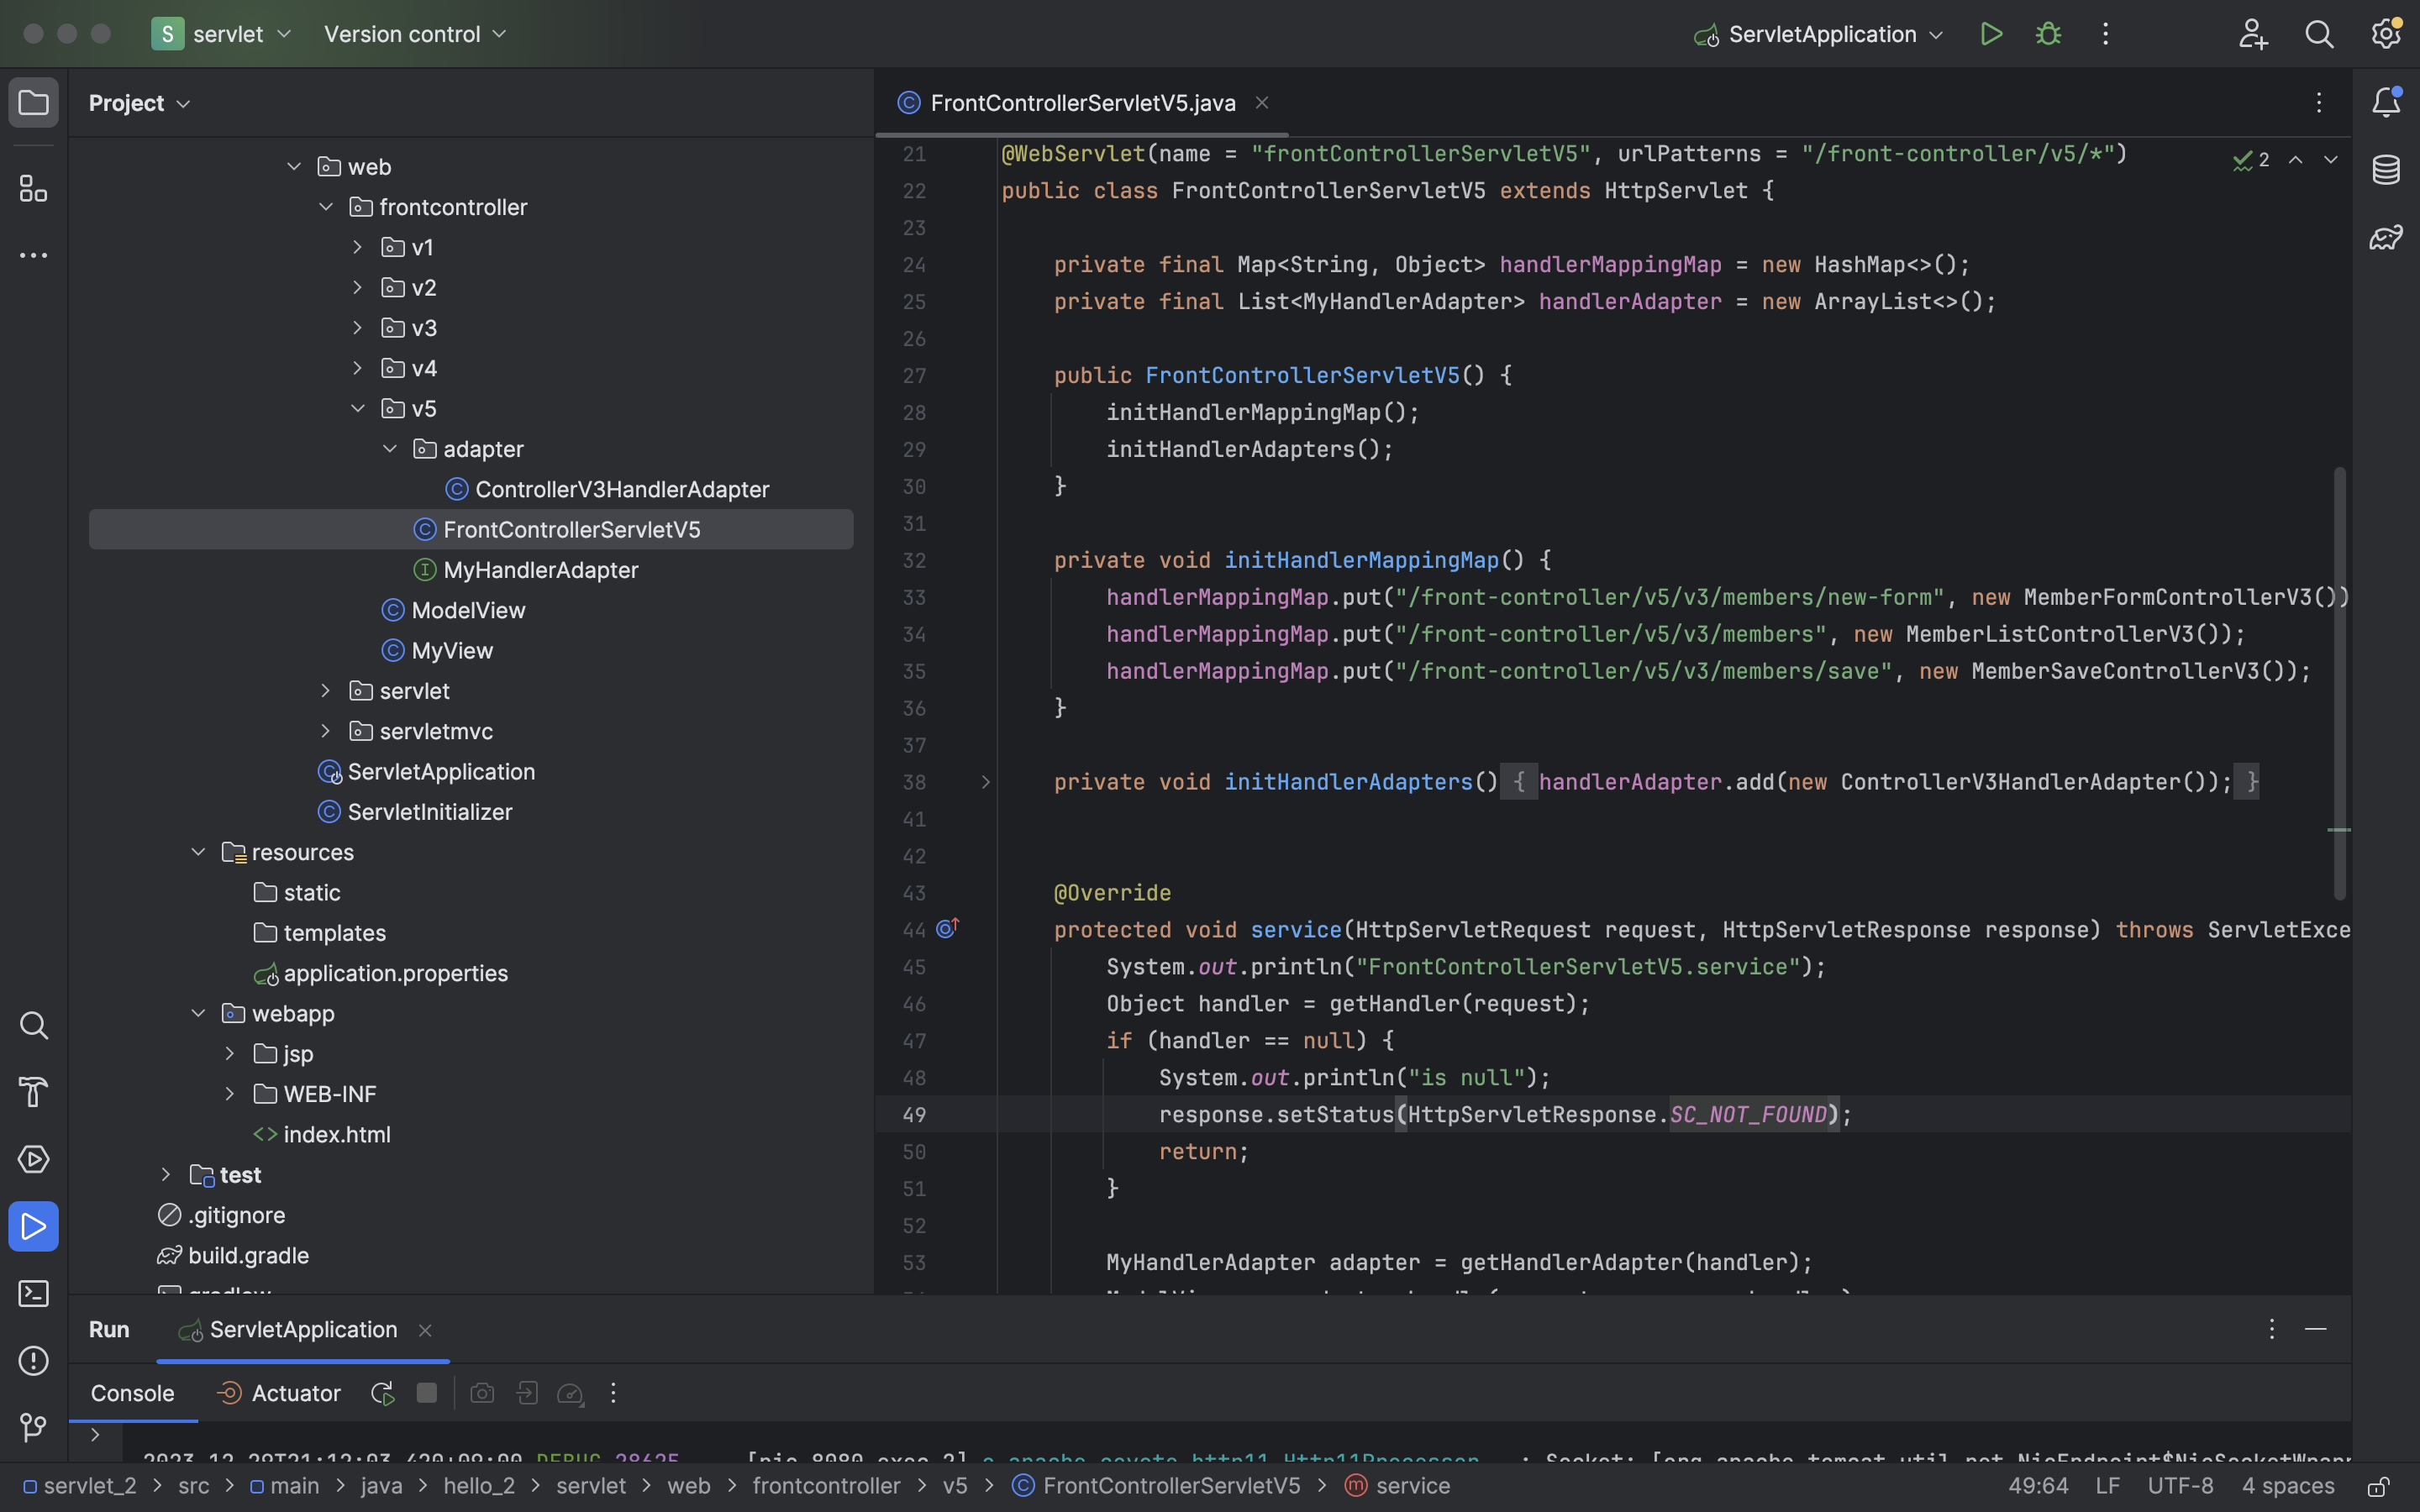2420x1512 pixels.
Task: Open the Git tool window icon
Action: tap(33, 1427)
